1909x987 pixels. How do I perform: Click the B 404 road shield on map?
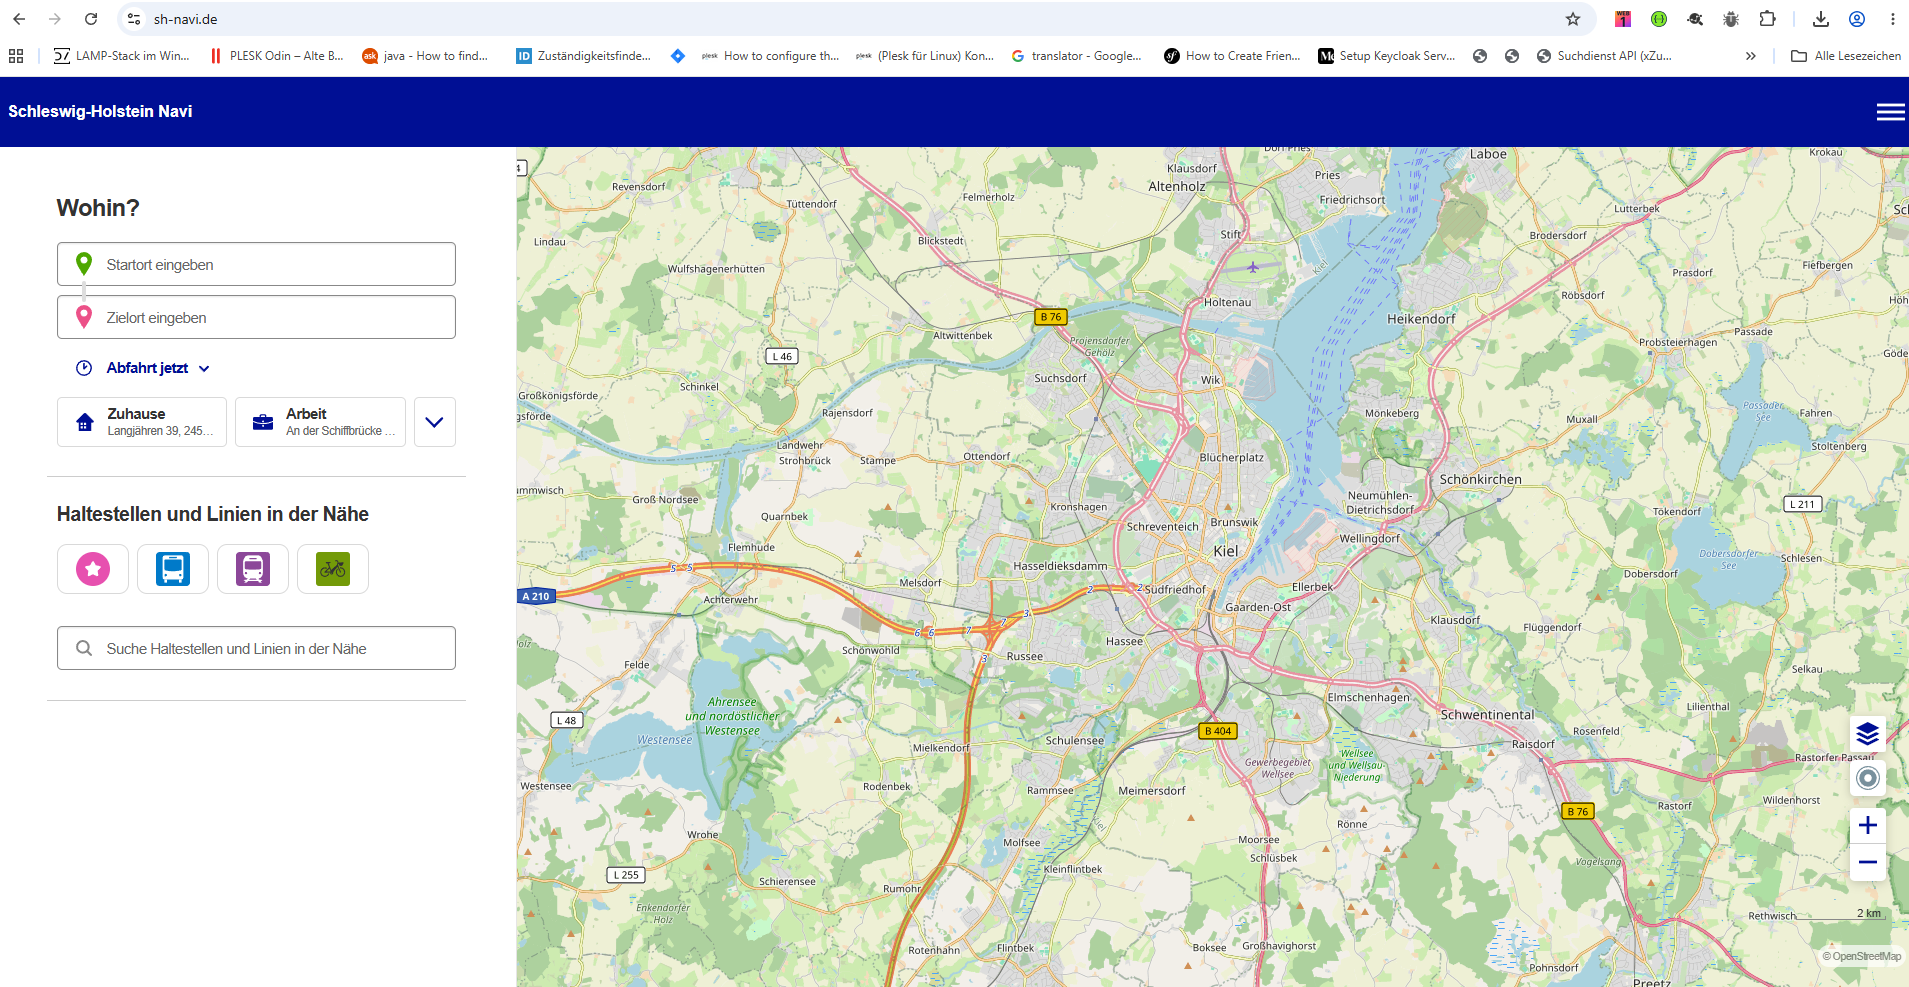click(x=1218, y=731)
